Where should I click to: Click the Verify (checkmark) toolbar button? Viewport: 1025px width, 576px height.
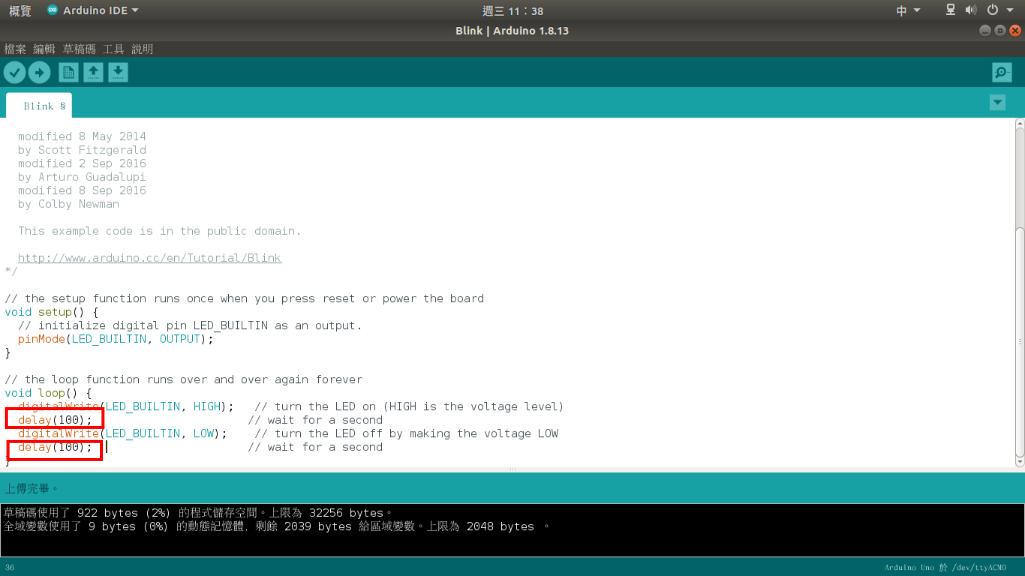[x=14, y=73]
